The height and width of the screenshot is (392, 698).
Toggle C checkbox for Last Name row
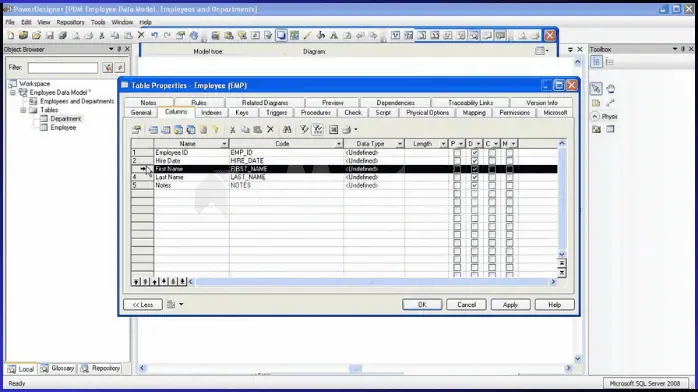click(x=492, y=177)
